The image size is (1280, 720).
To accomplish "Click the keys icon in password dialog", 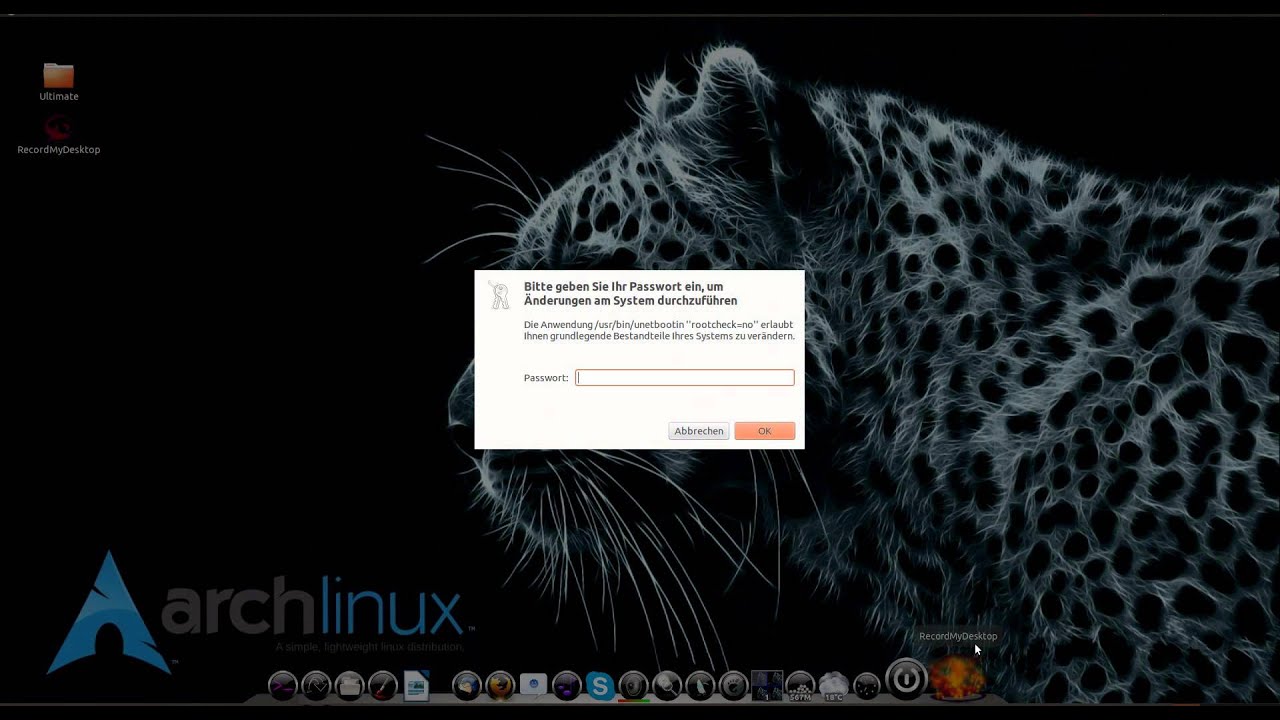I will pyautogui.click(x=499, y=295).
